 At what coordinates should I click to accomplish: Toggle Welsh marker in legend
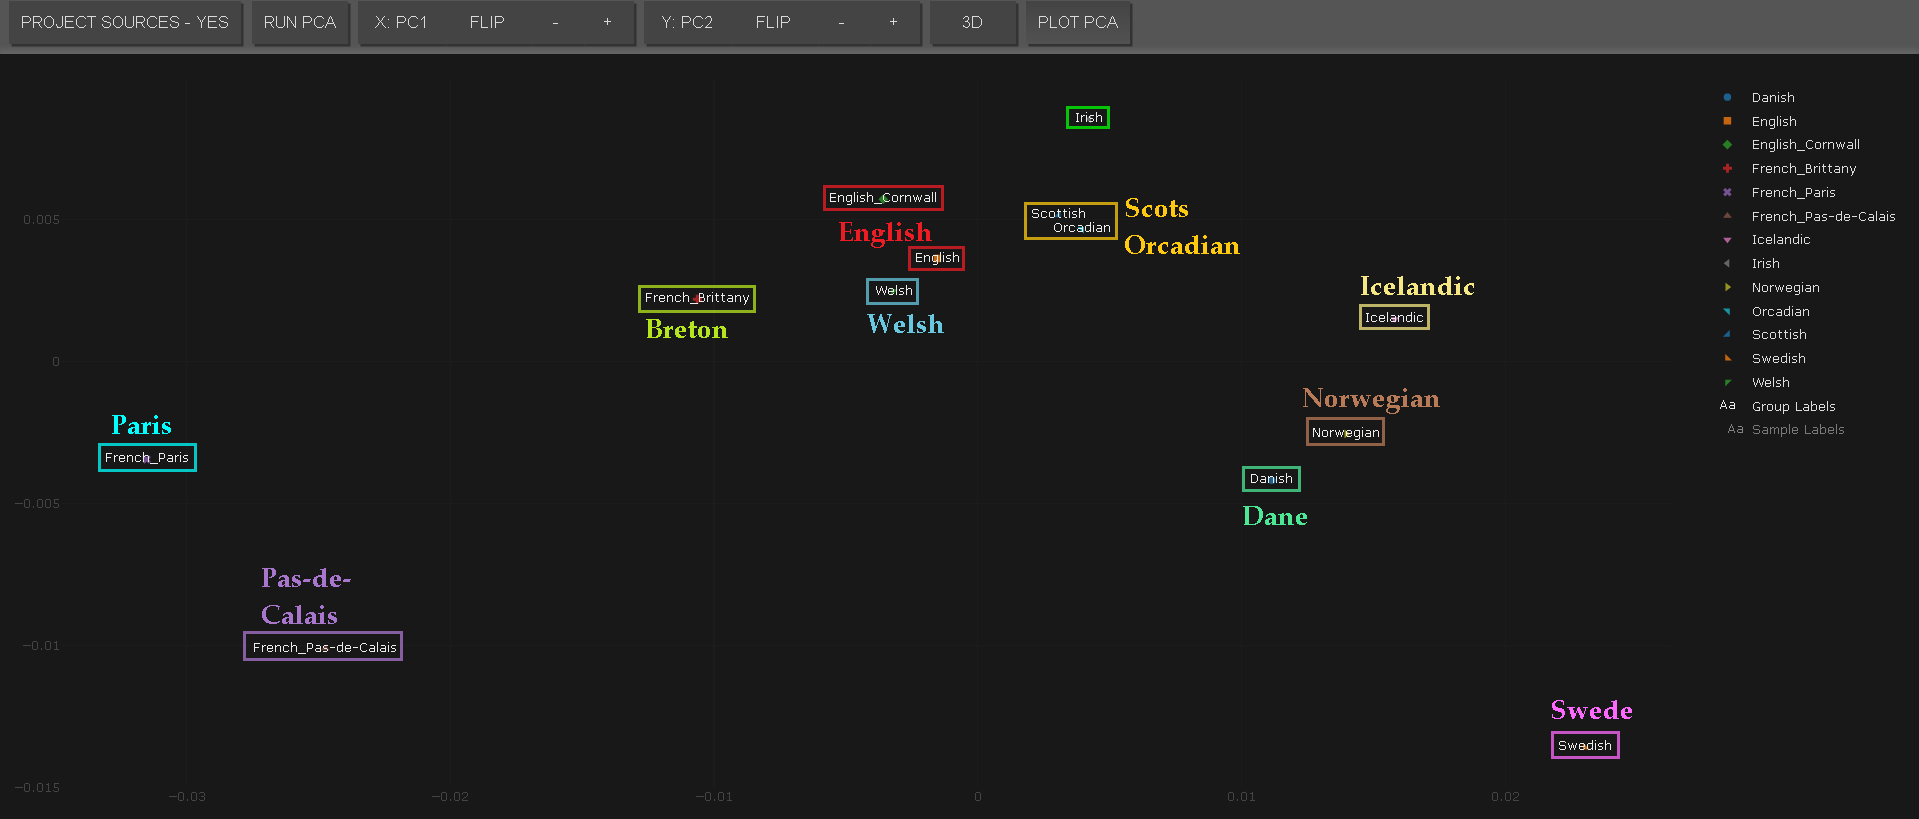(x=1727, y=382)
